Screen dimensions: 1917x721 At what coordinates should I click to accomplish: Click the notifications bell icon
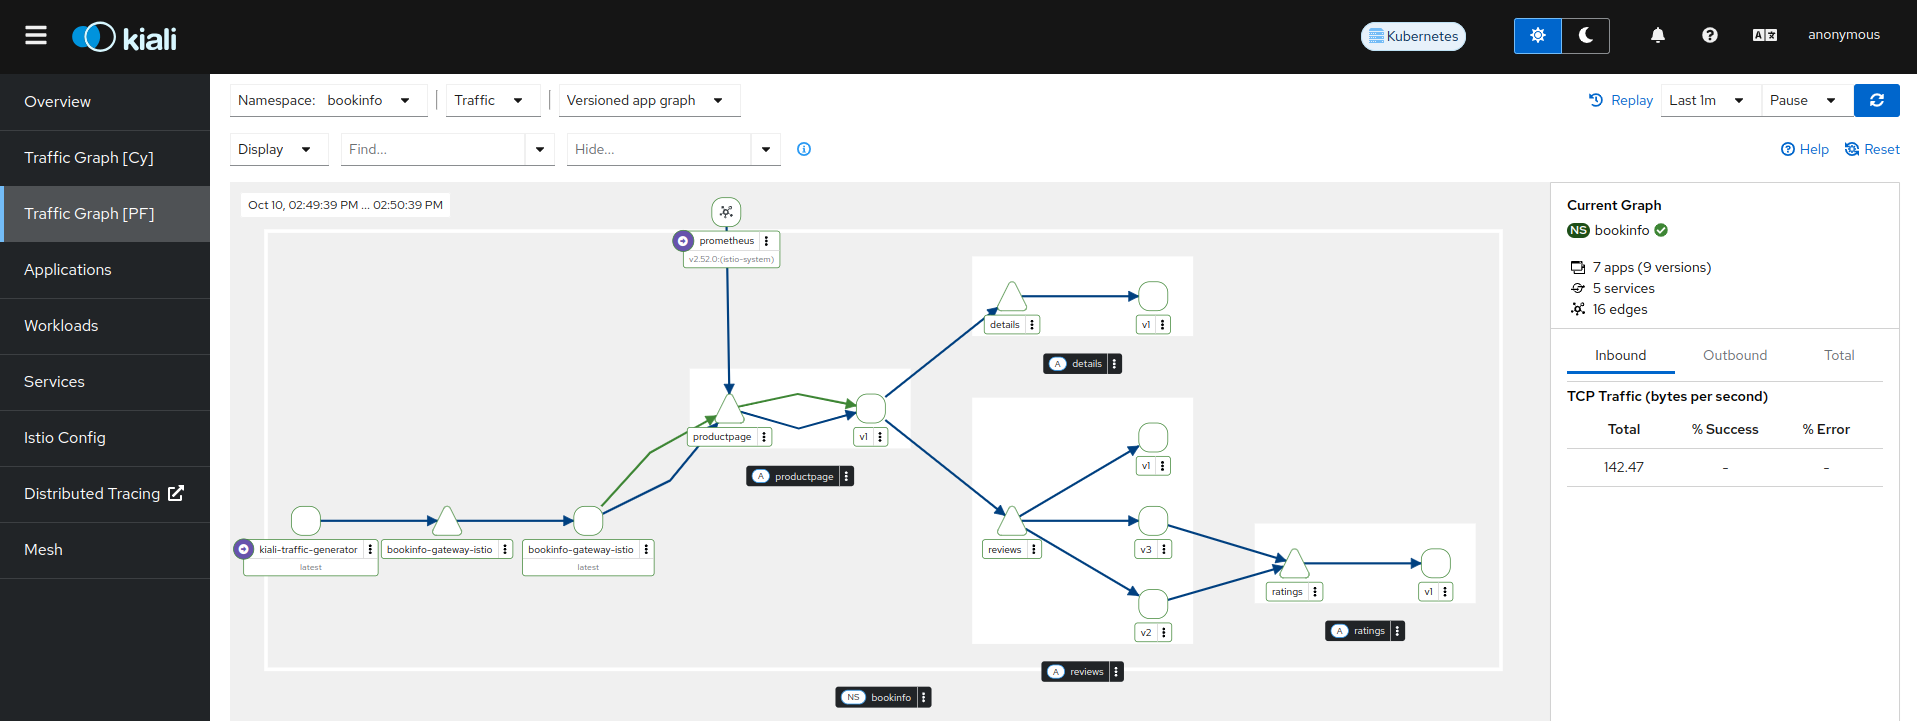tap(1657, 36)
